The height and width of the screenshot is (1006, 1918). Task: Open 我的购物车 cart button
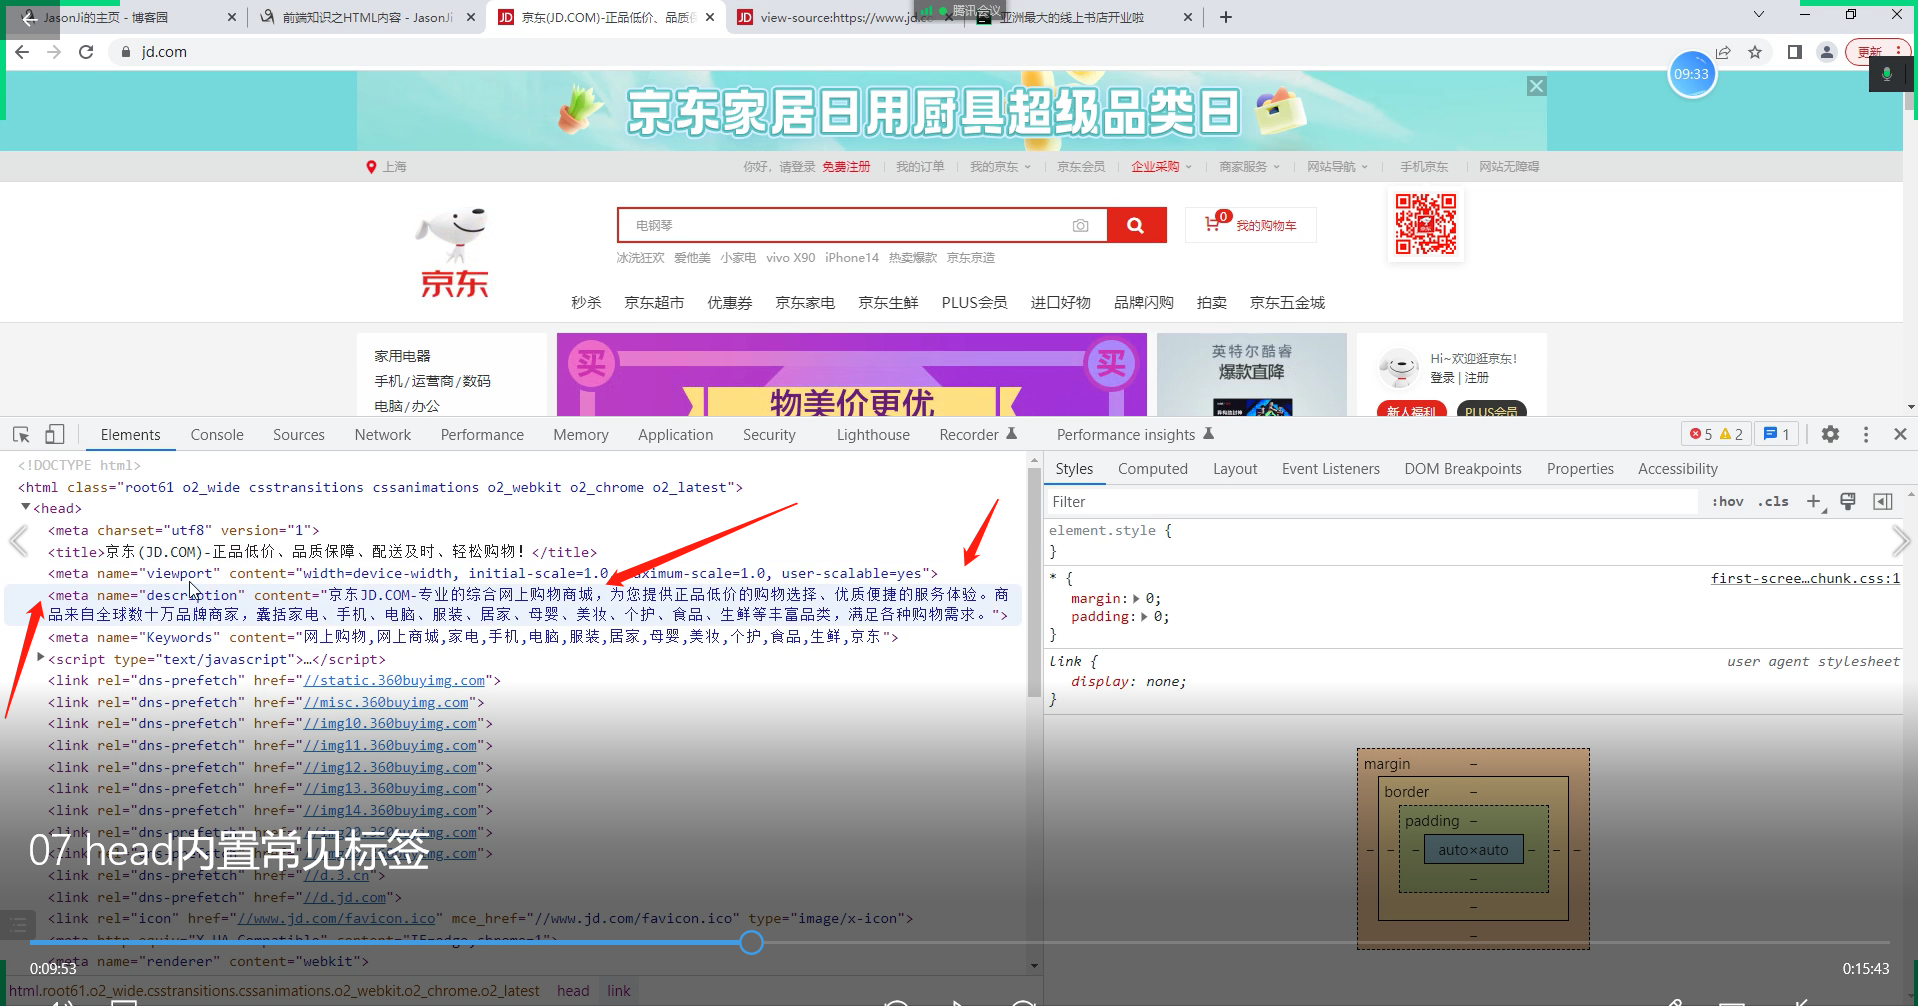coord(1251,225)
